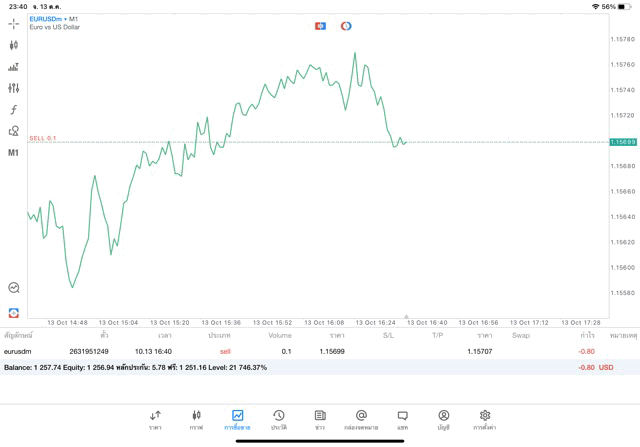This screenshot has width=640, height=447.
Task: Open the News tab
Action: point(320,420)
